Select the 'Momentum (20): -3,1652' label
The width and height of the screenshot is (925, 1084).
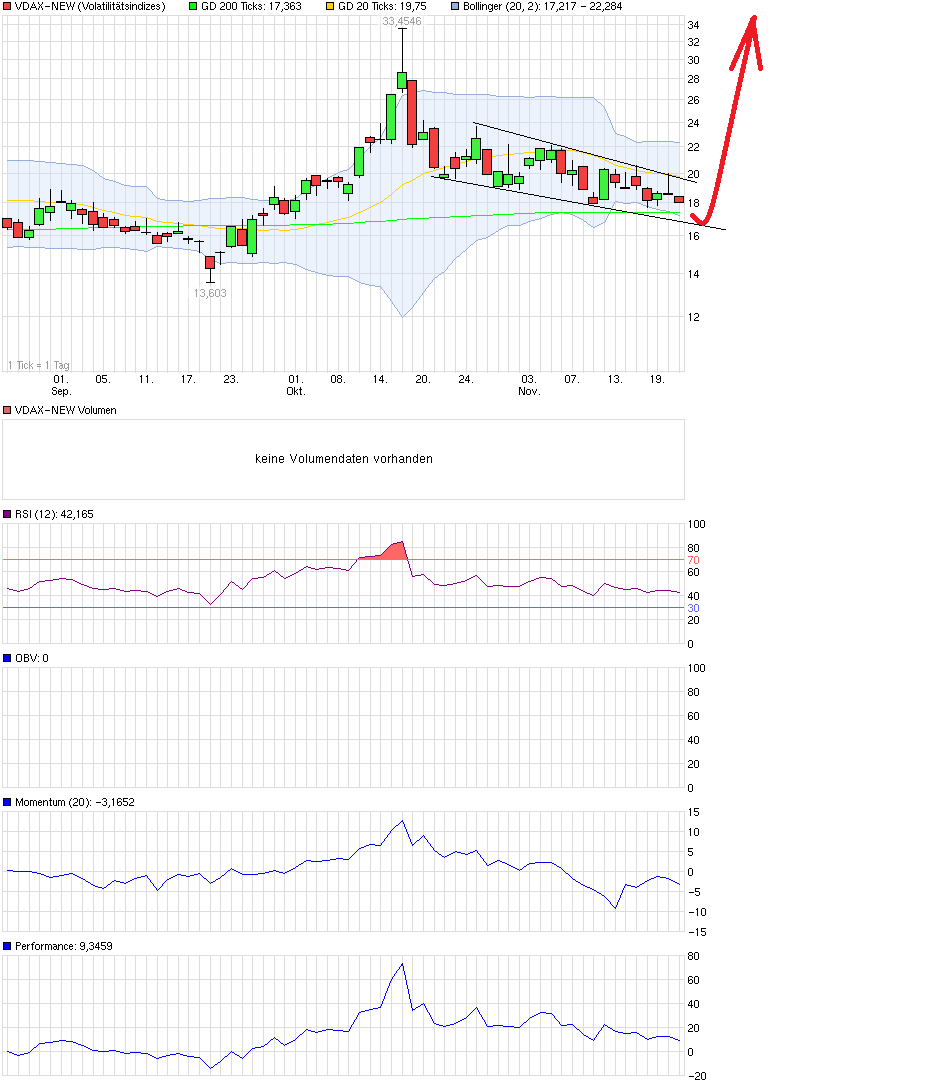click(75, 802)
